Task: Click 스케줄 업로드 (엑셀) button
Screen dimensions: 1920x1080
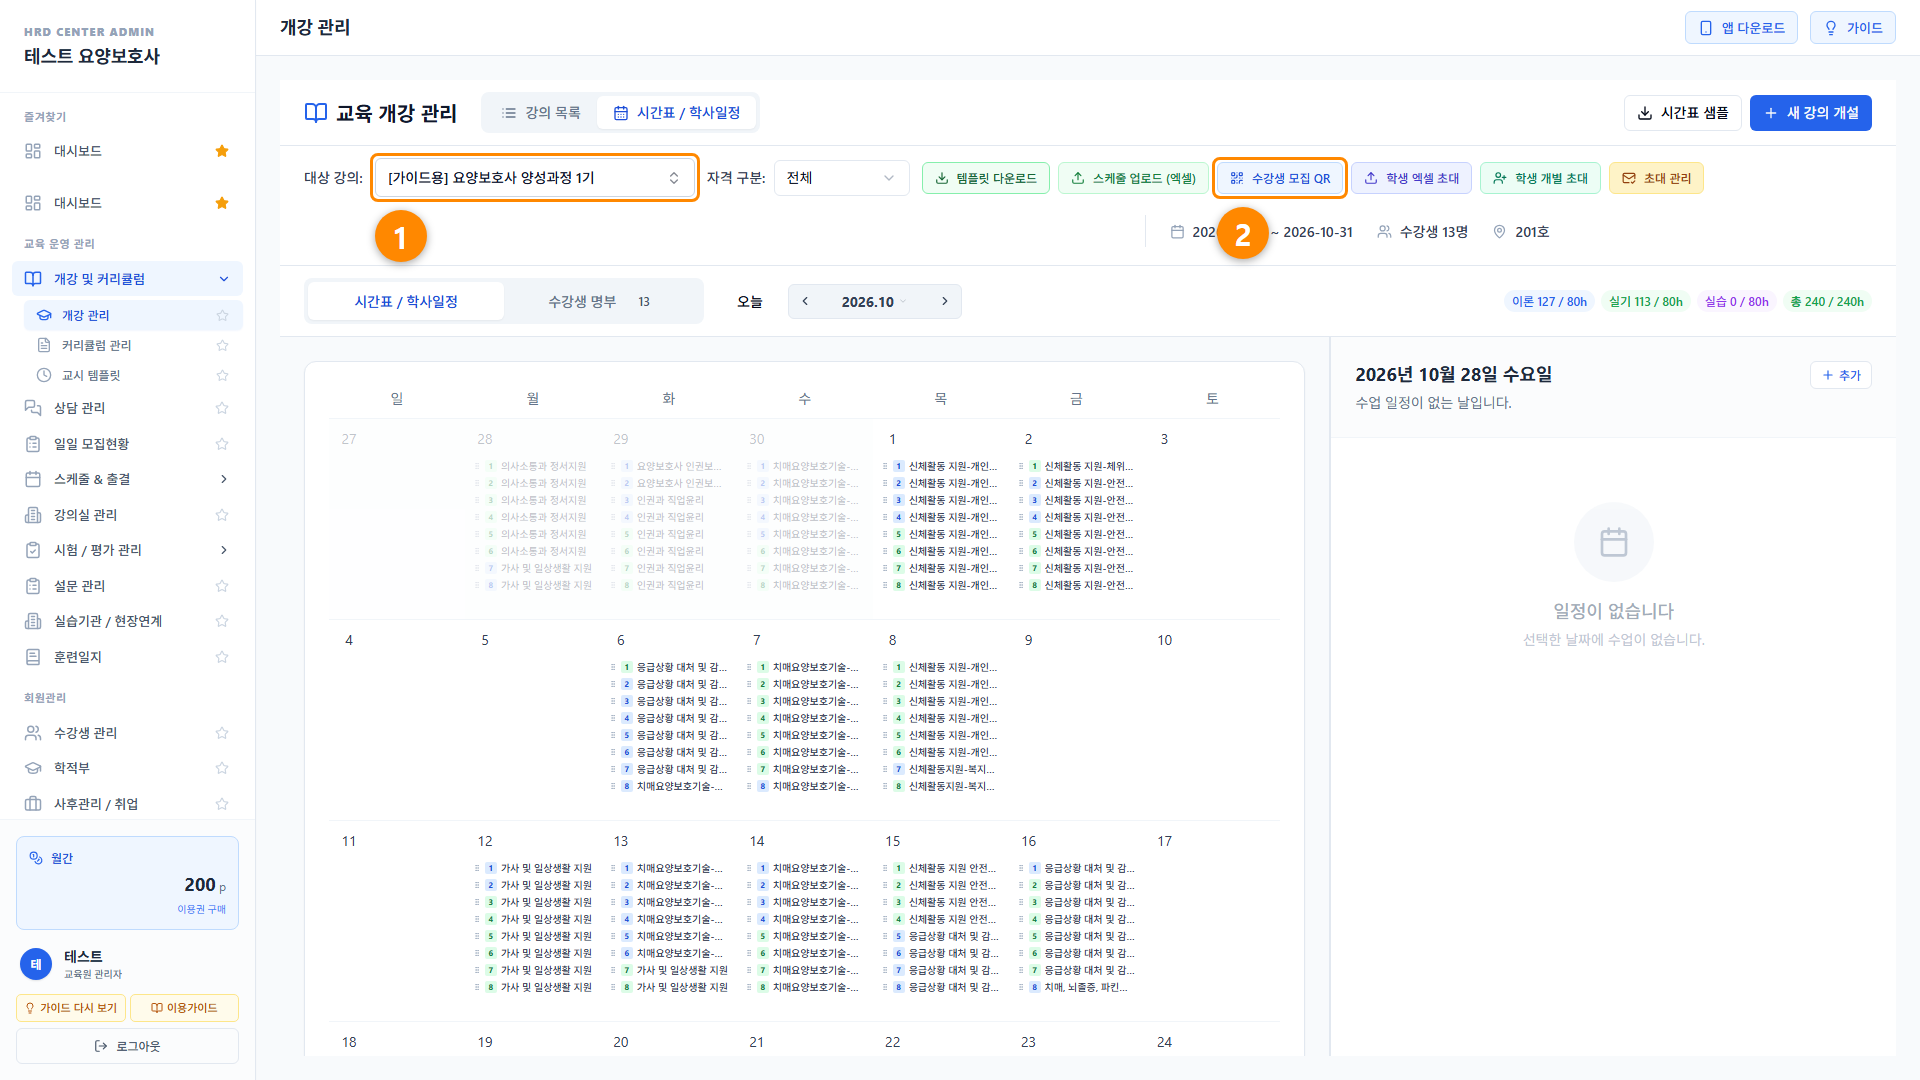Action: tap(1134, 178)
